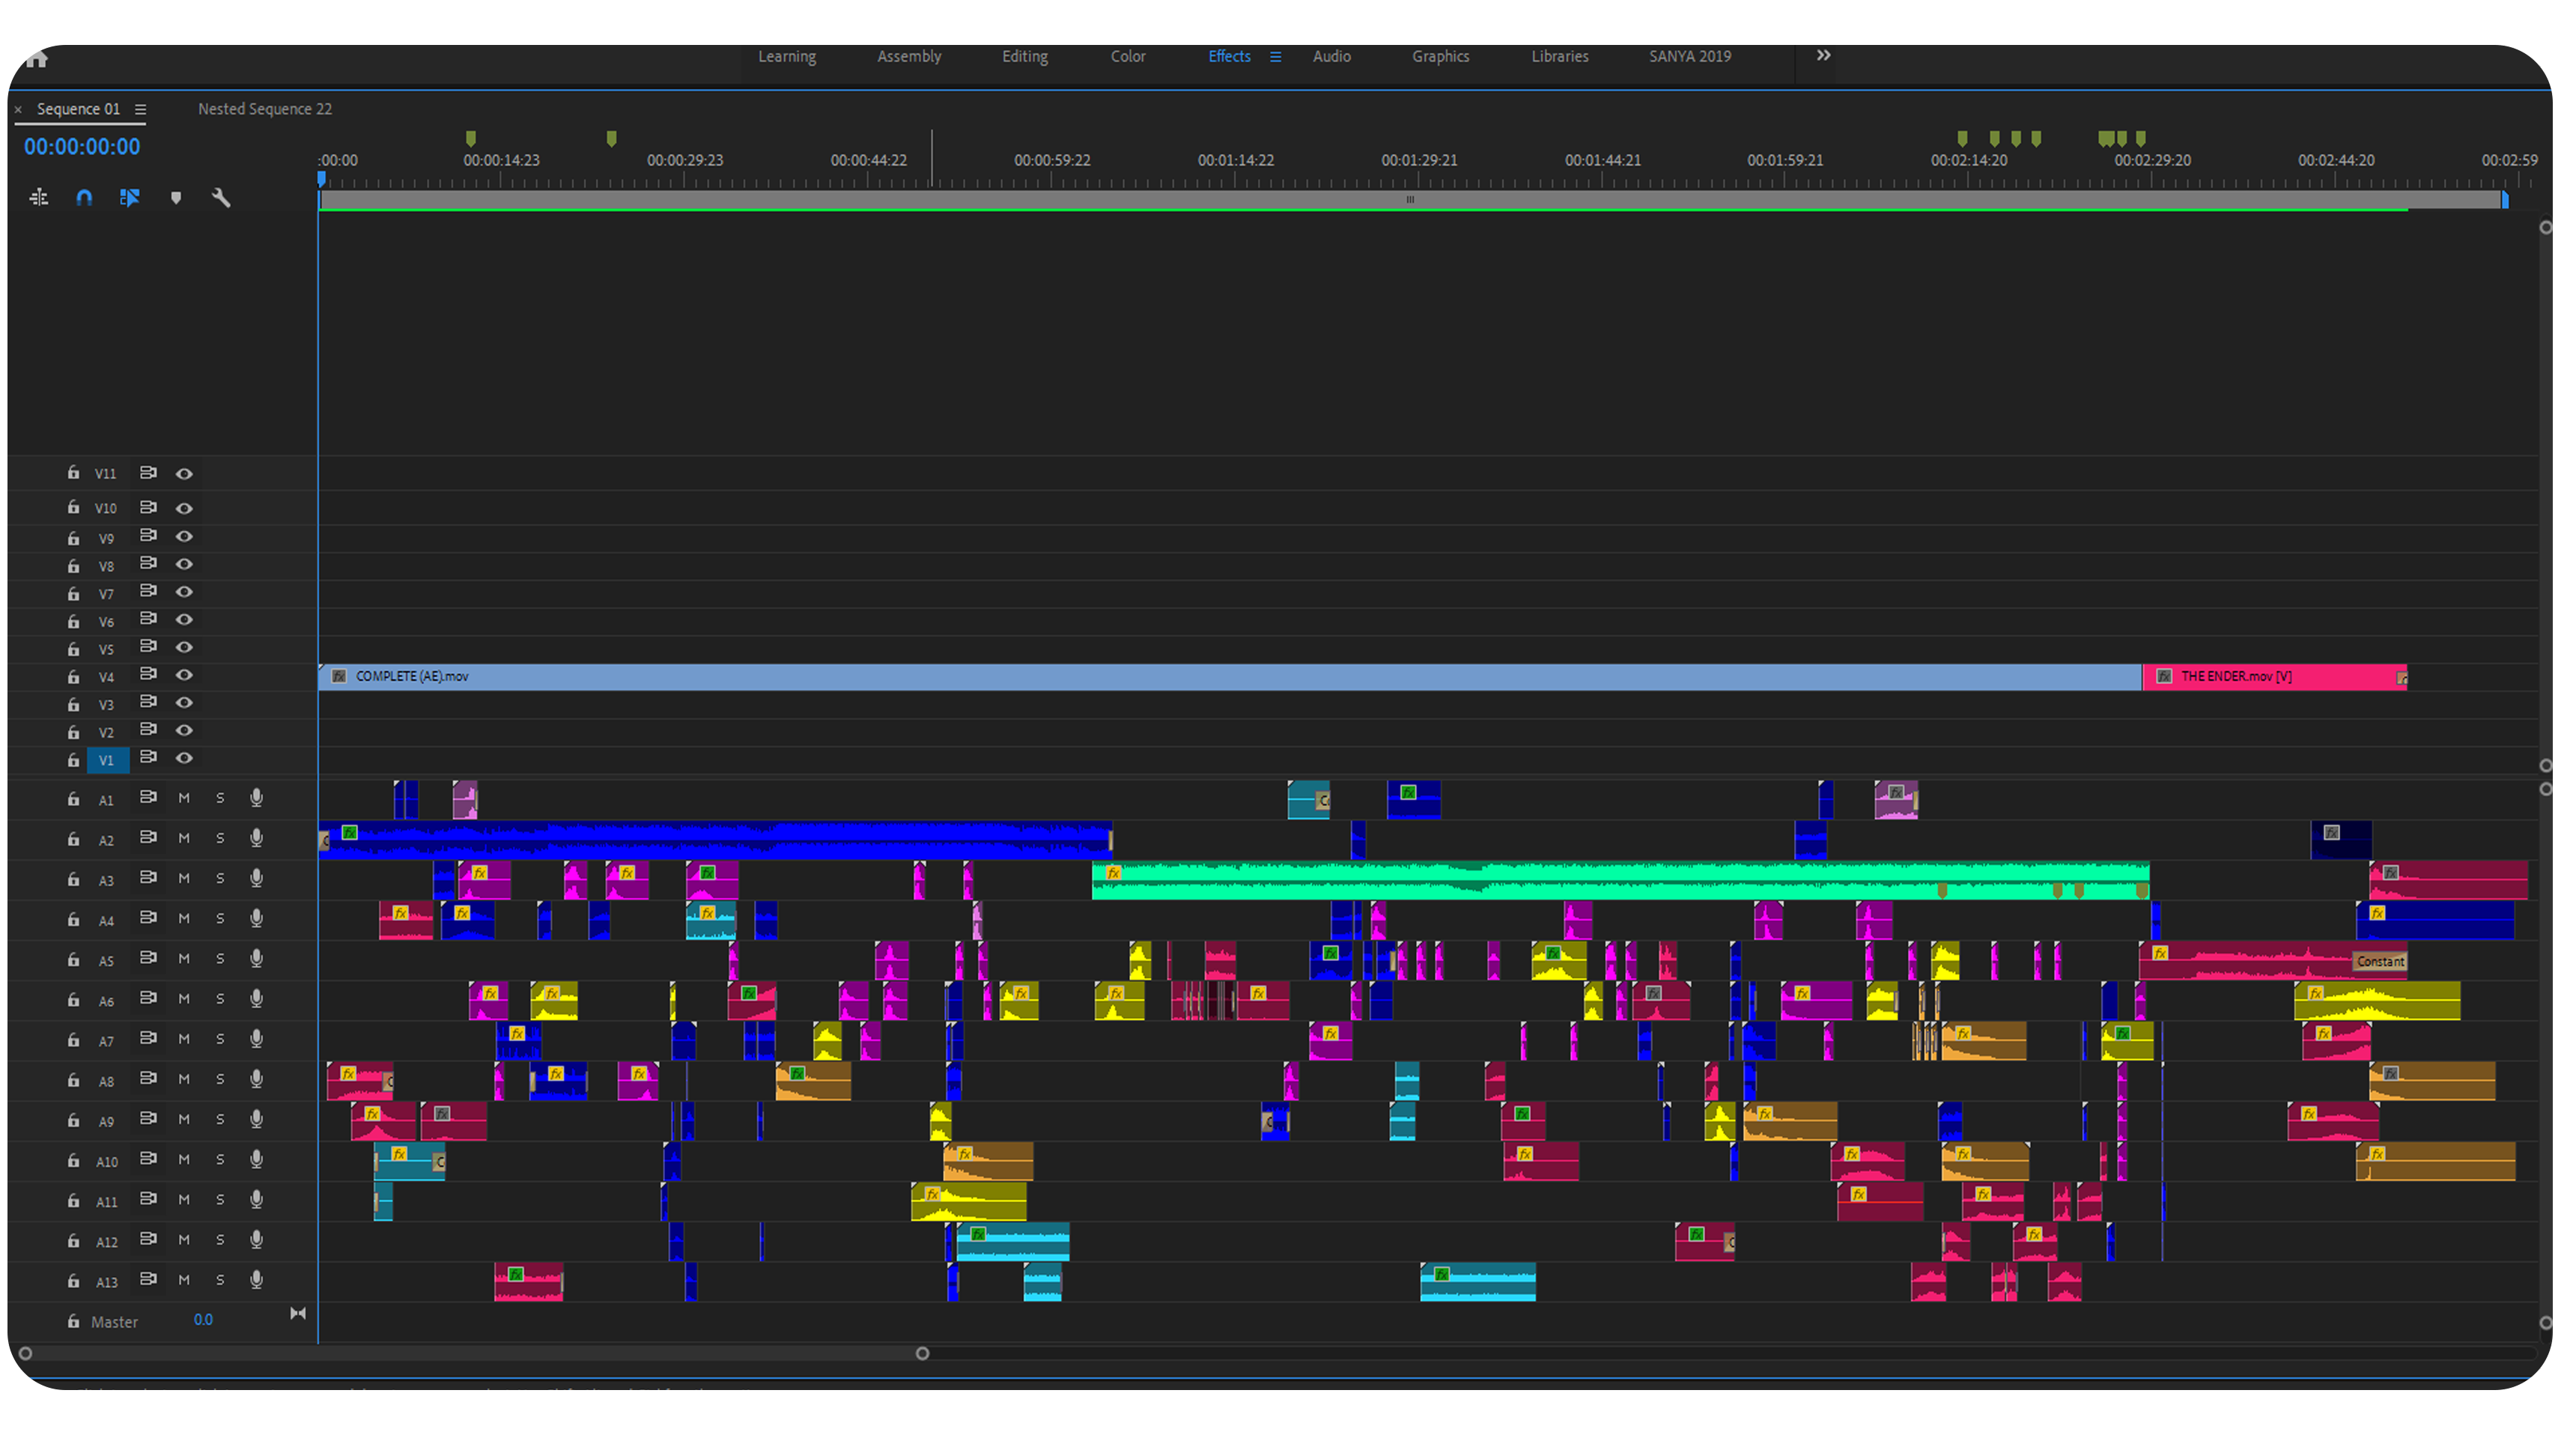The width and height of the screenshot is (2576, 1435).
Task: Switch to the Nested Sequence 22 tab
Action: [x=264, y=109]
